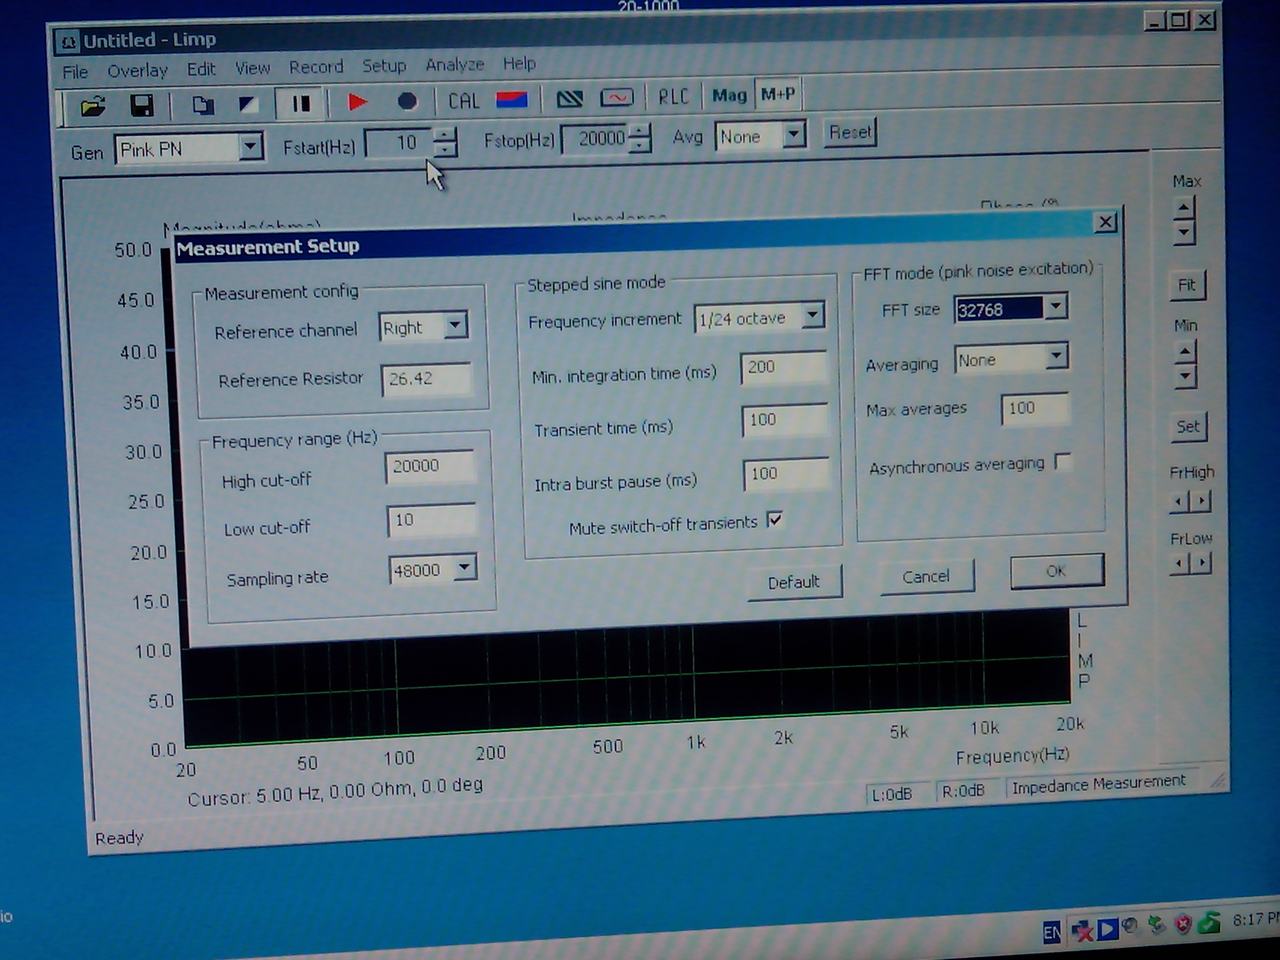Open the Help menu

(519, 63)
